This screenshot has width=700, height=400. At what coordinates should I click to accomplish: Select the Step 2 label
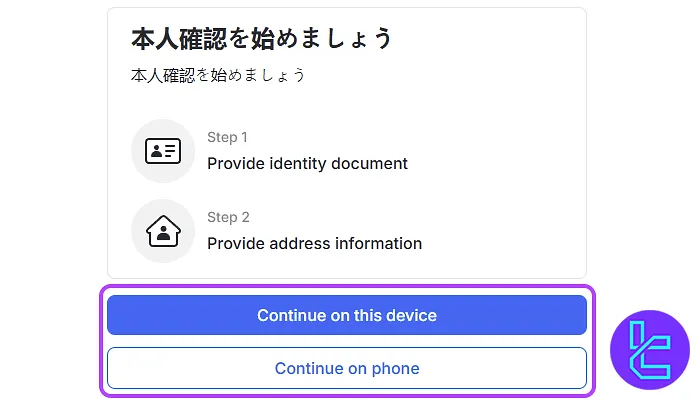tap(228, 217)
